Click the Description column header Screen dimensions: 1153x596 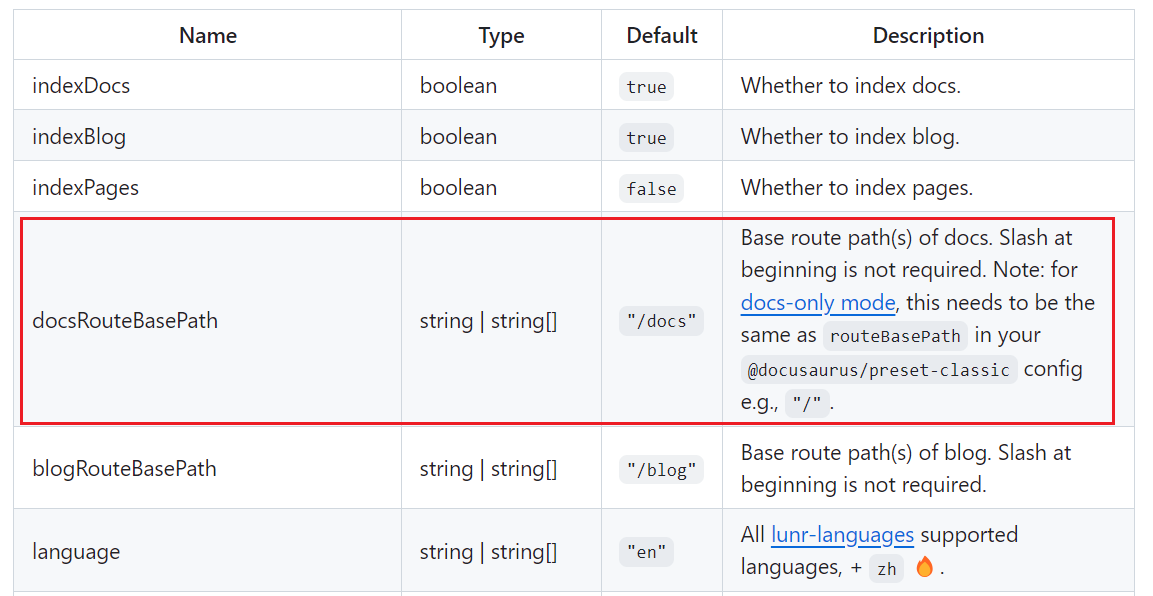tap(928, 35)
